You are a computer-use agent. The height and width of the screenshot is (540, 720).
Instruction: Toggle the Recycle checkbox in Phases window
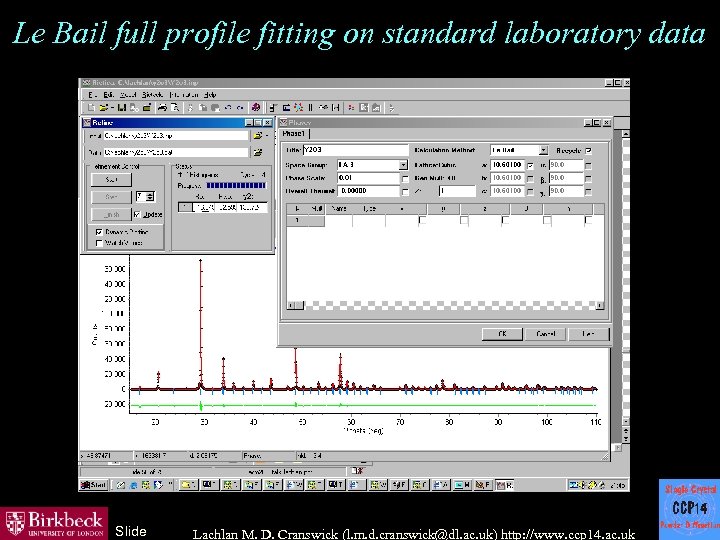589,151
